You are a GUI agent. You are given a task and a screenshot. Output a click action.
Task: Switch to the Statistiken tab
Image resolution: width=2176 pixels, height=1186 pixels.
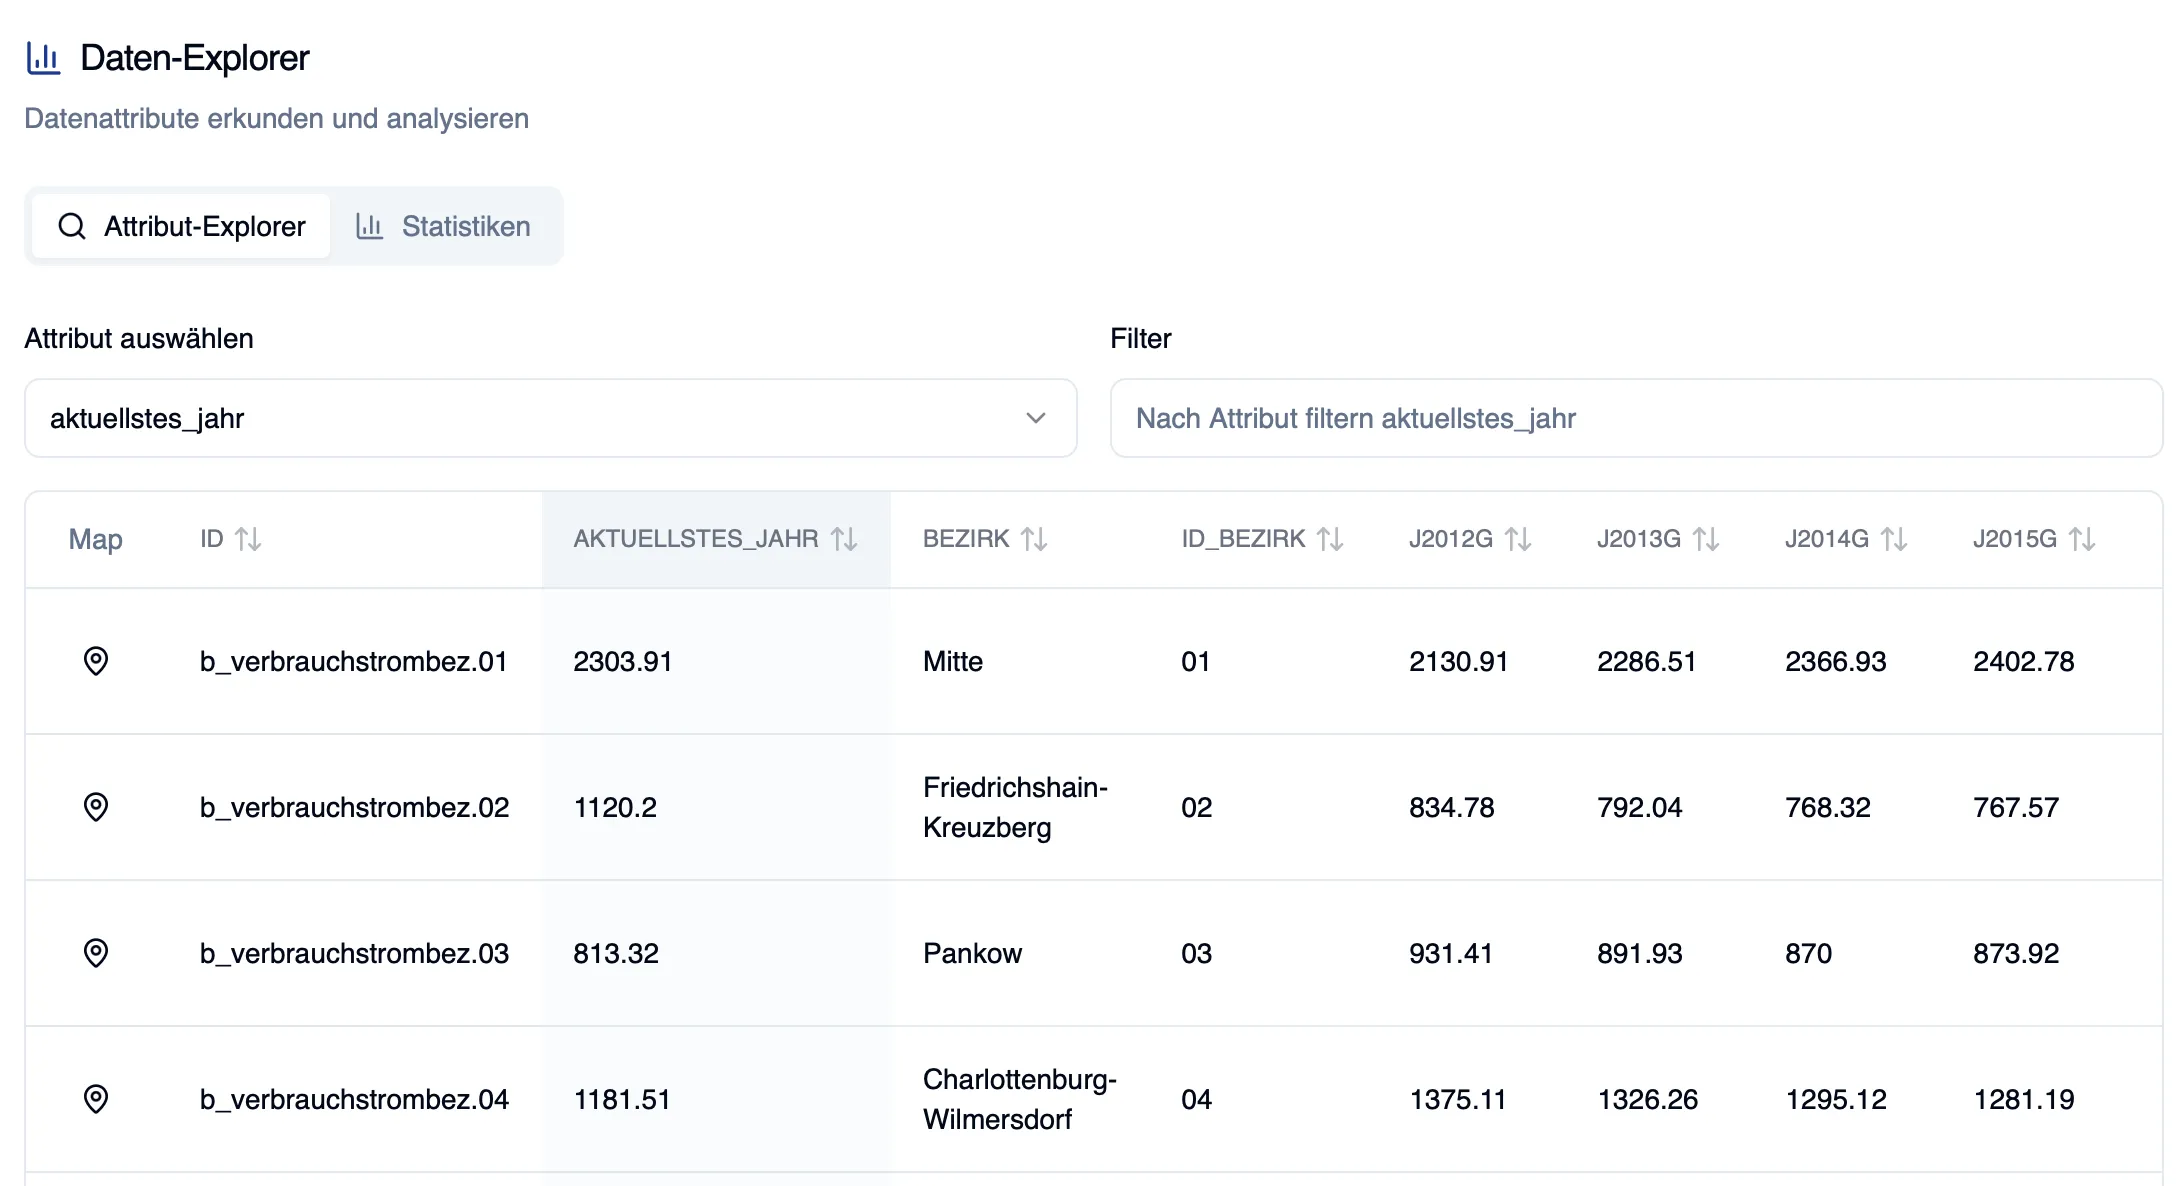[444, 226]
